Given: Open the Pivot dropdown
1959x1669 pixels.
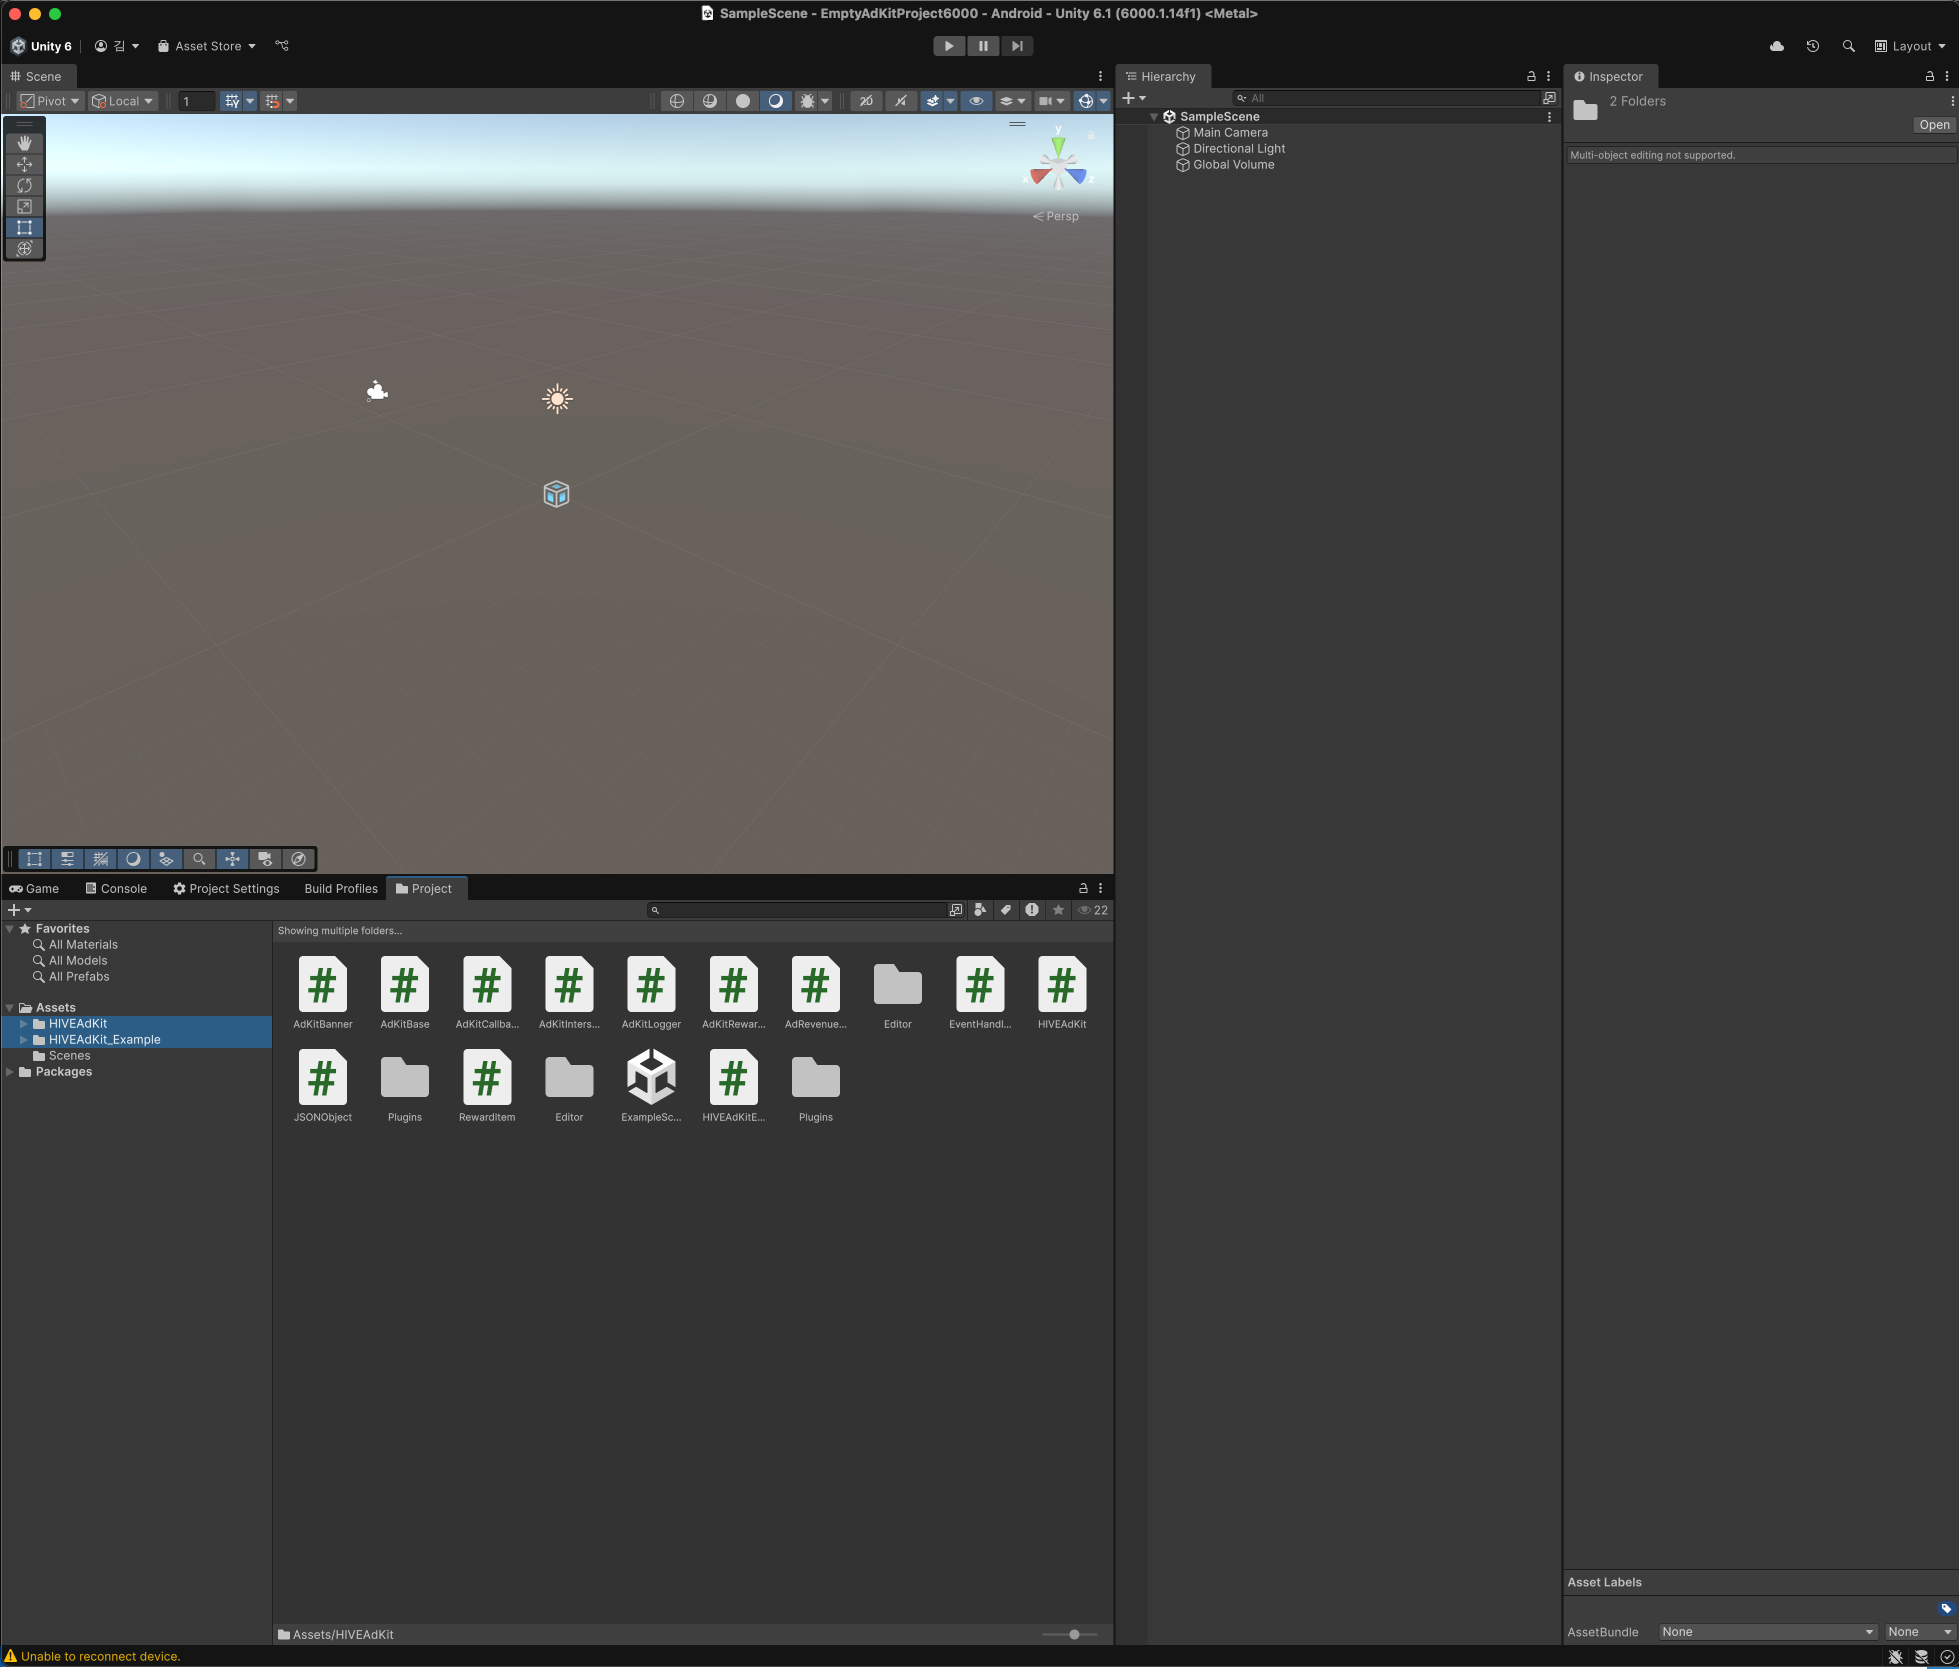Looking at the screenshot, I should (x=50, y=101).
